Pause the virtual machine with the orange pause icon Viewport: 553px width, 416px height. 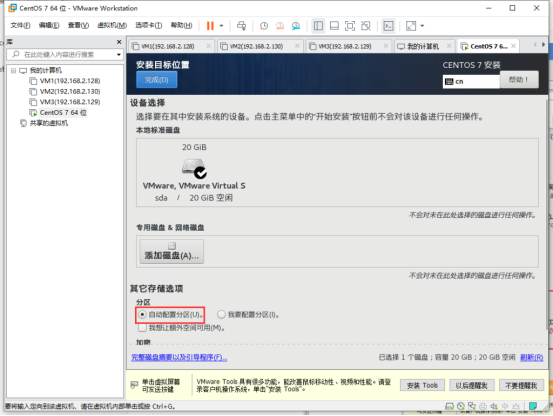click(210, 26)
